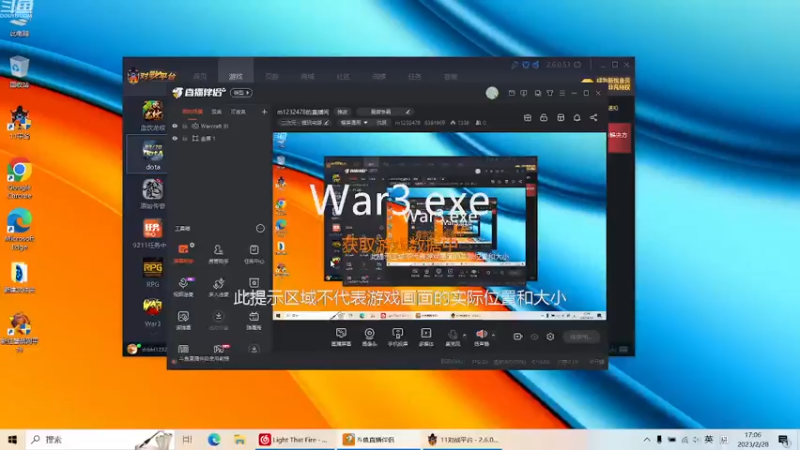Open the lock icon above the preview
The height and width of the screenshot is (450, 800).
tap(544, 118)
